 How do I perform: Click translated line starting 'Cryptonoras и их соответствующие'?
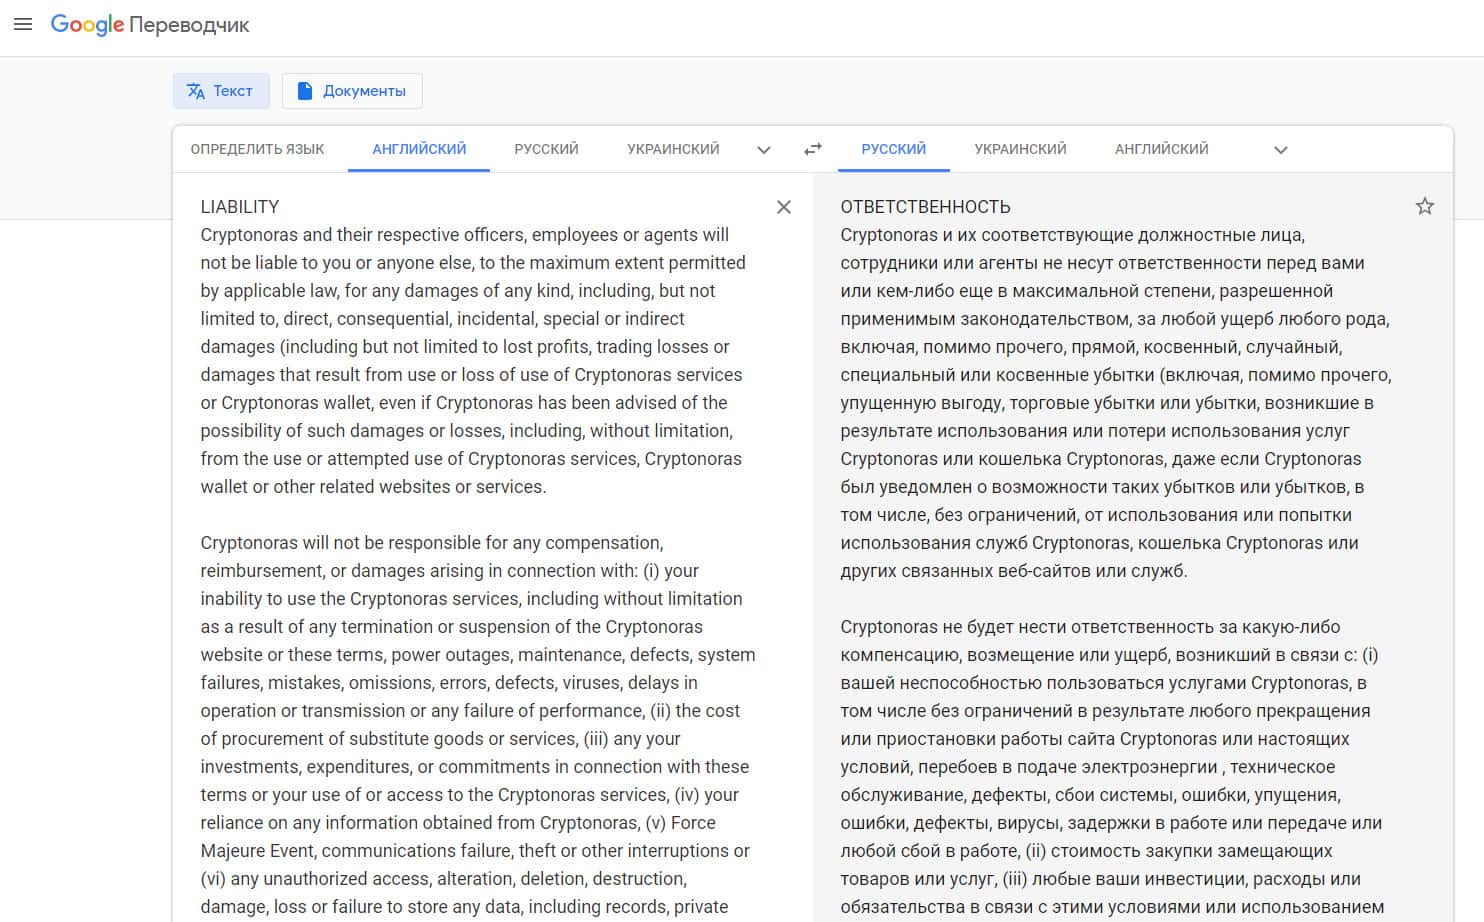click(1072, 235)
